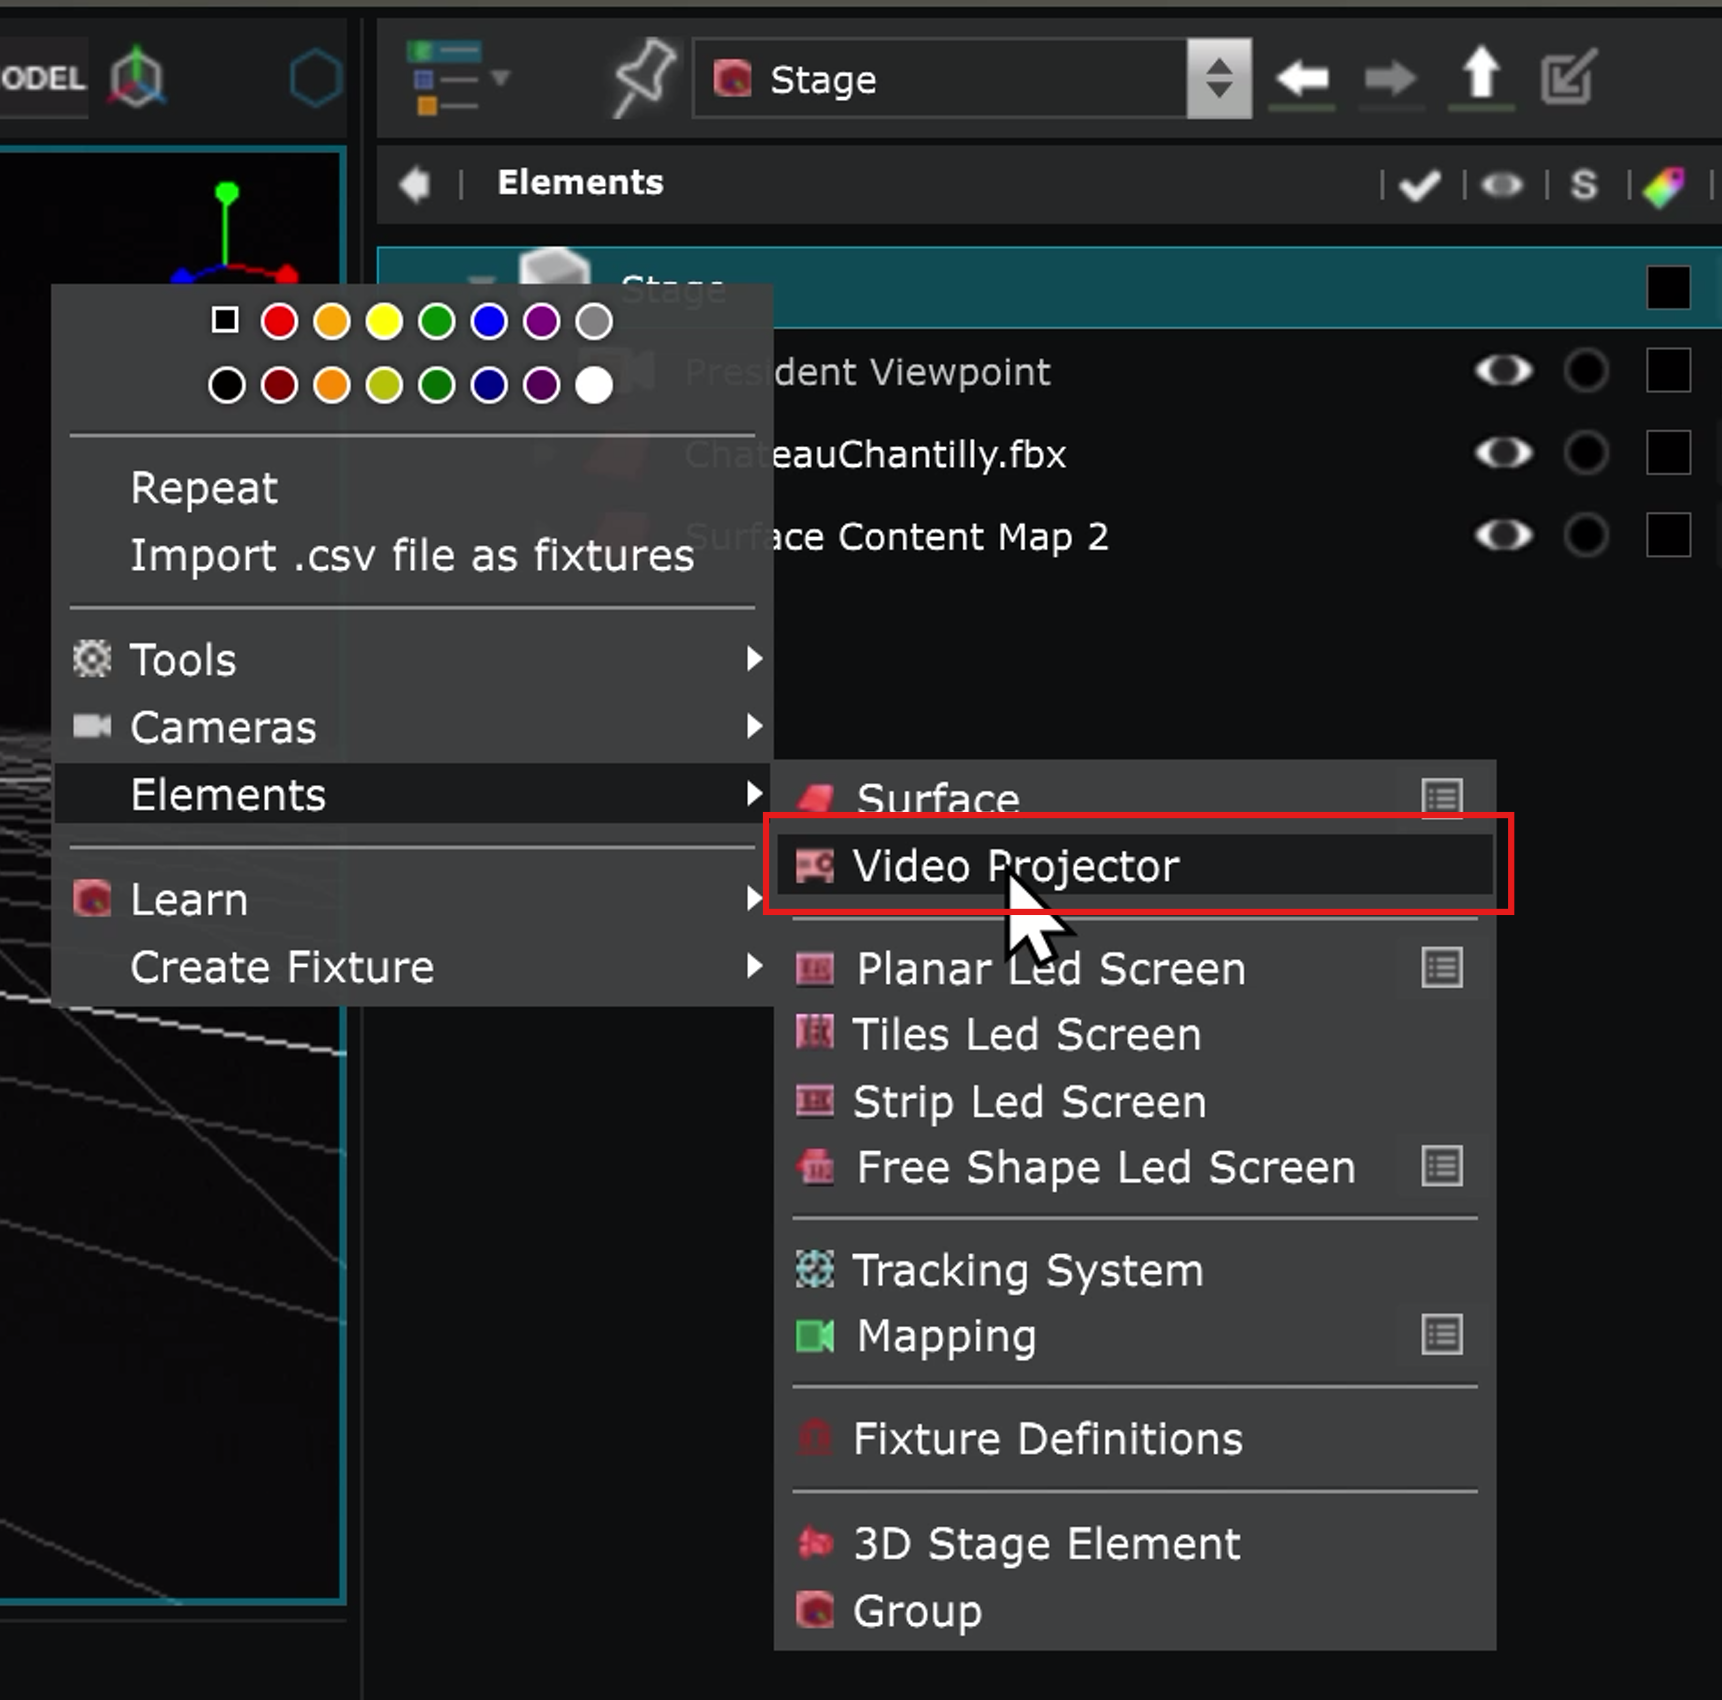Click the 3D axis cube icon

(x=136, y=78)
